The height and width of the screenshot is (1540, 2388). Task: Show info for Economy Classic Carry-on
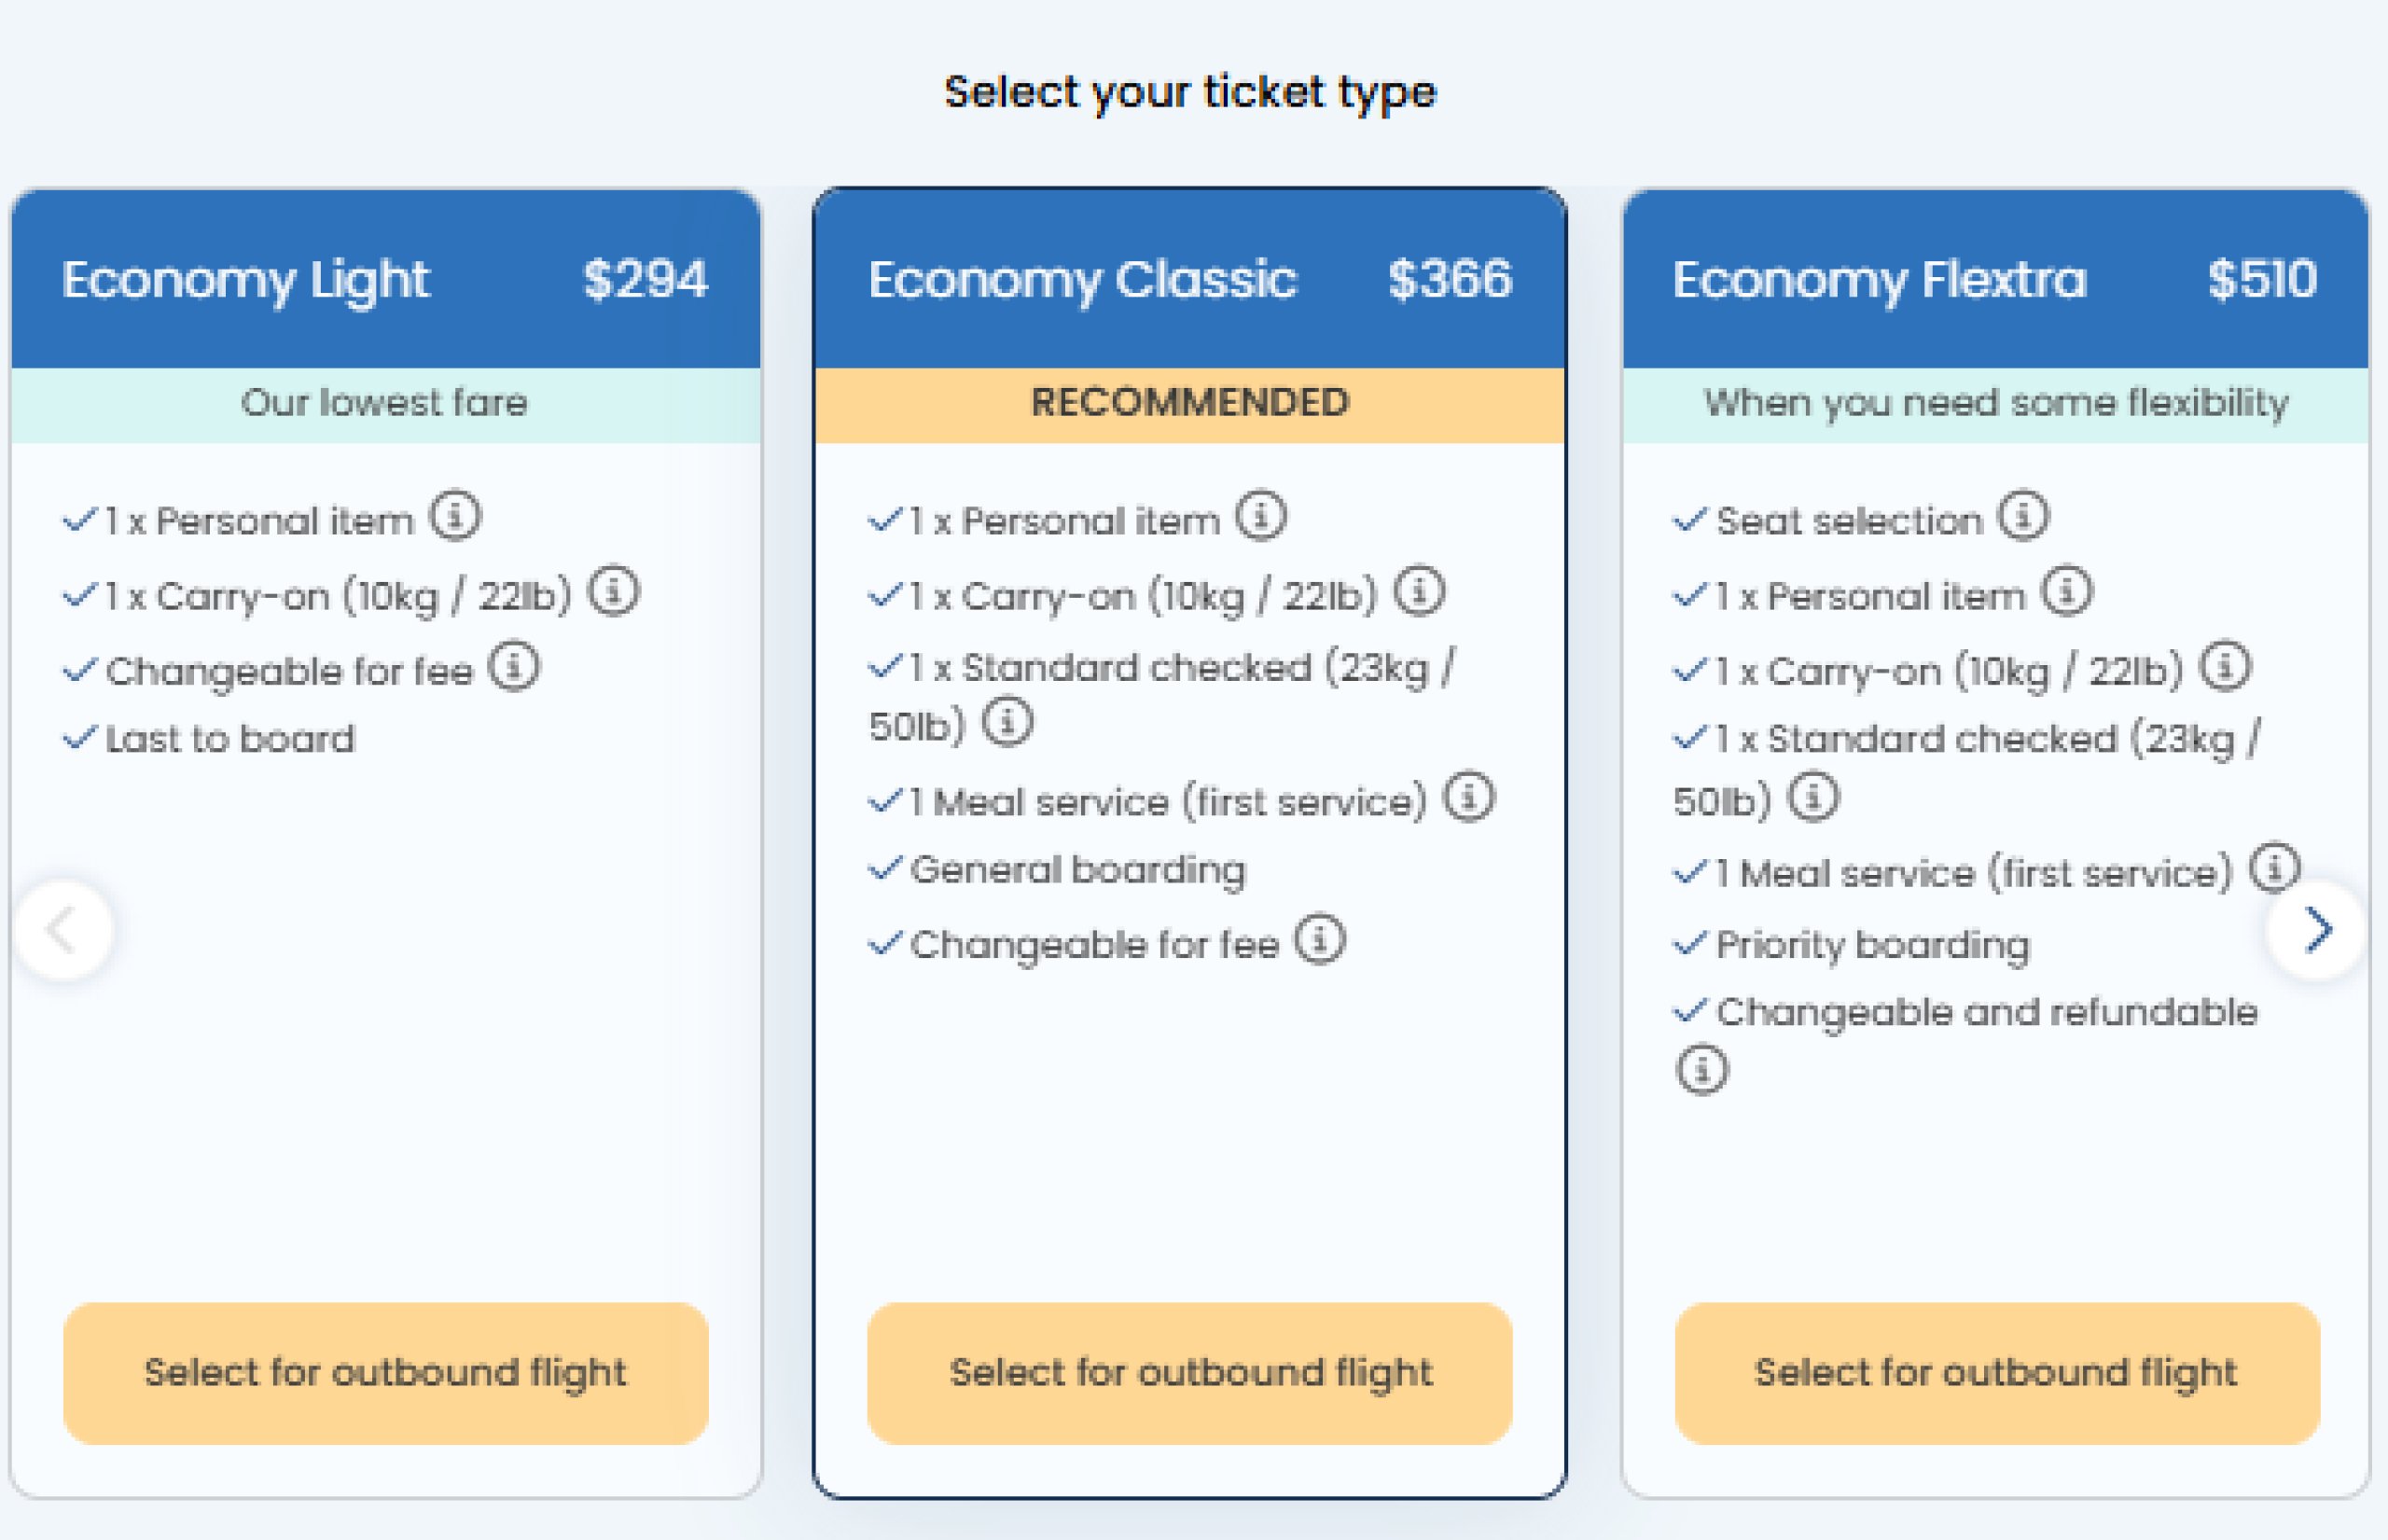(1419, 592)
